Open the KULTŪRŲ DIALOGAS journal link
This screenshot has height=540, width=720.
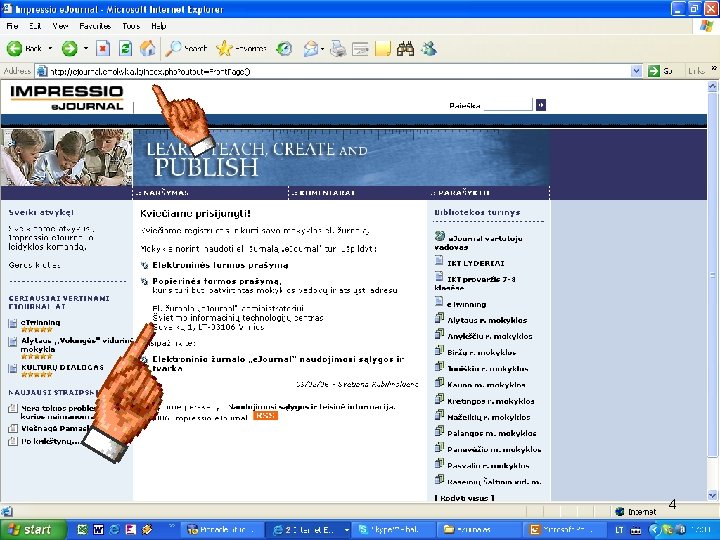click(62, 367)
